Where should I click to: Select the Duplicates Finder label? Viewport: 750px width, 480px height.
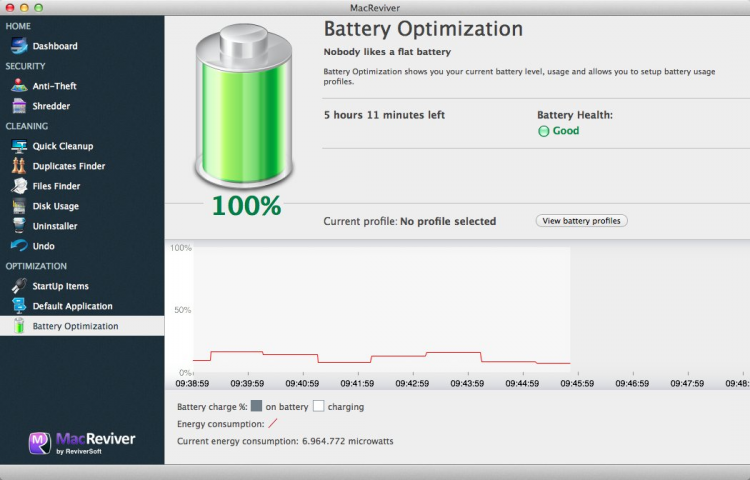coord(69,166)
